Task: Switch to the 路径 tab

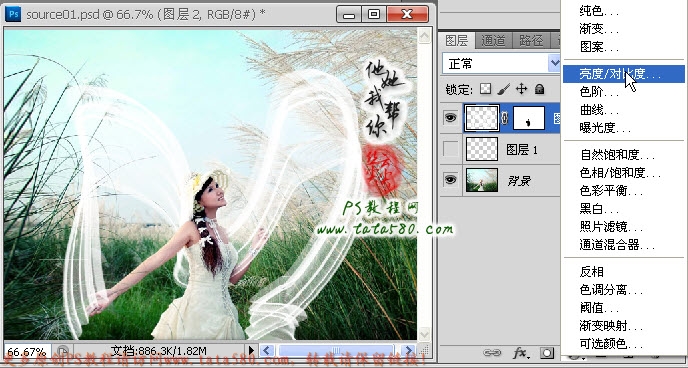Action: [x=531, y=41]
